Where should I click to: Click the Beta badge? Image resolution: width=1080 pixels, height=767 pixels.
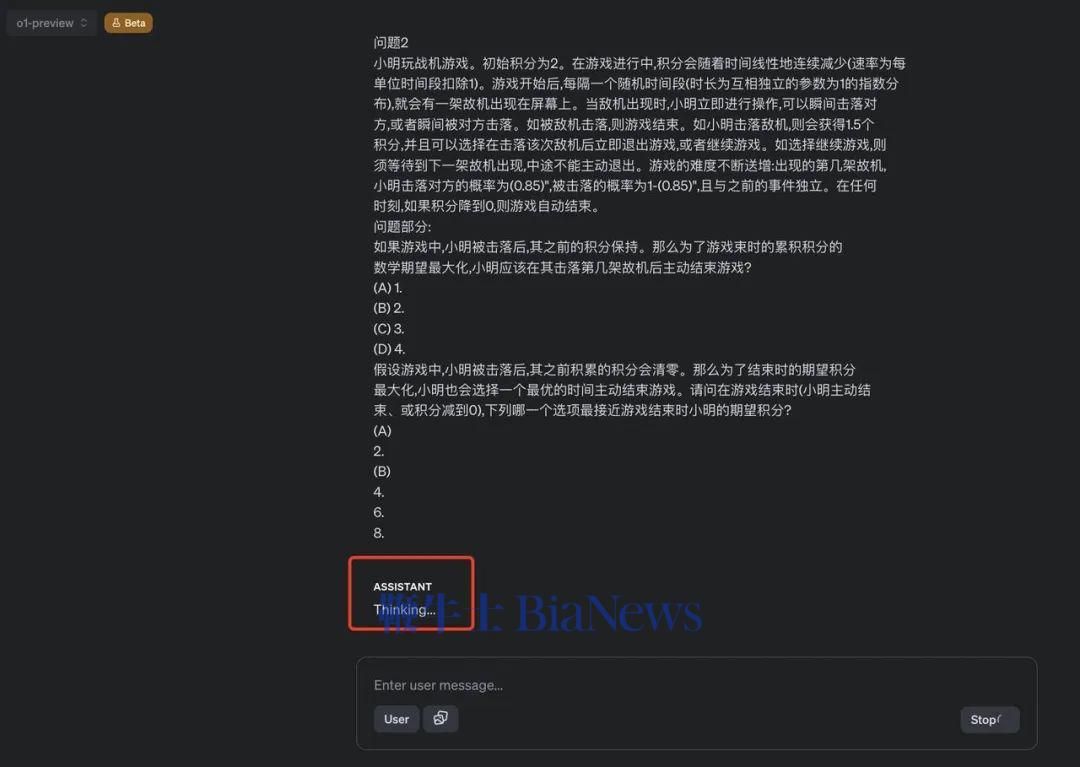point(129,23)
